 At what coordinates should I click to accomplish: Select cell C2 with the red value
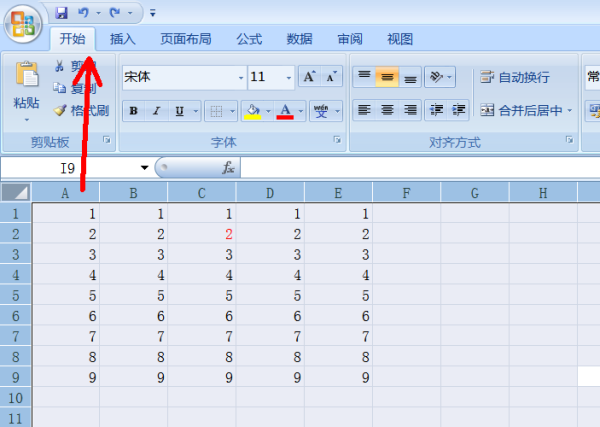201,234
